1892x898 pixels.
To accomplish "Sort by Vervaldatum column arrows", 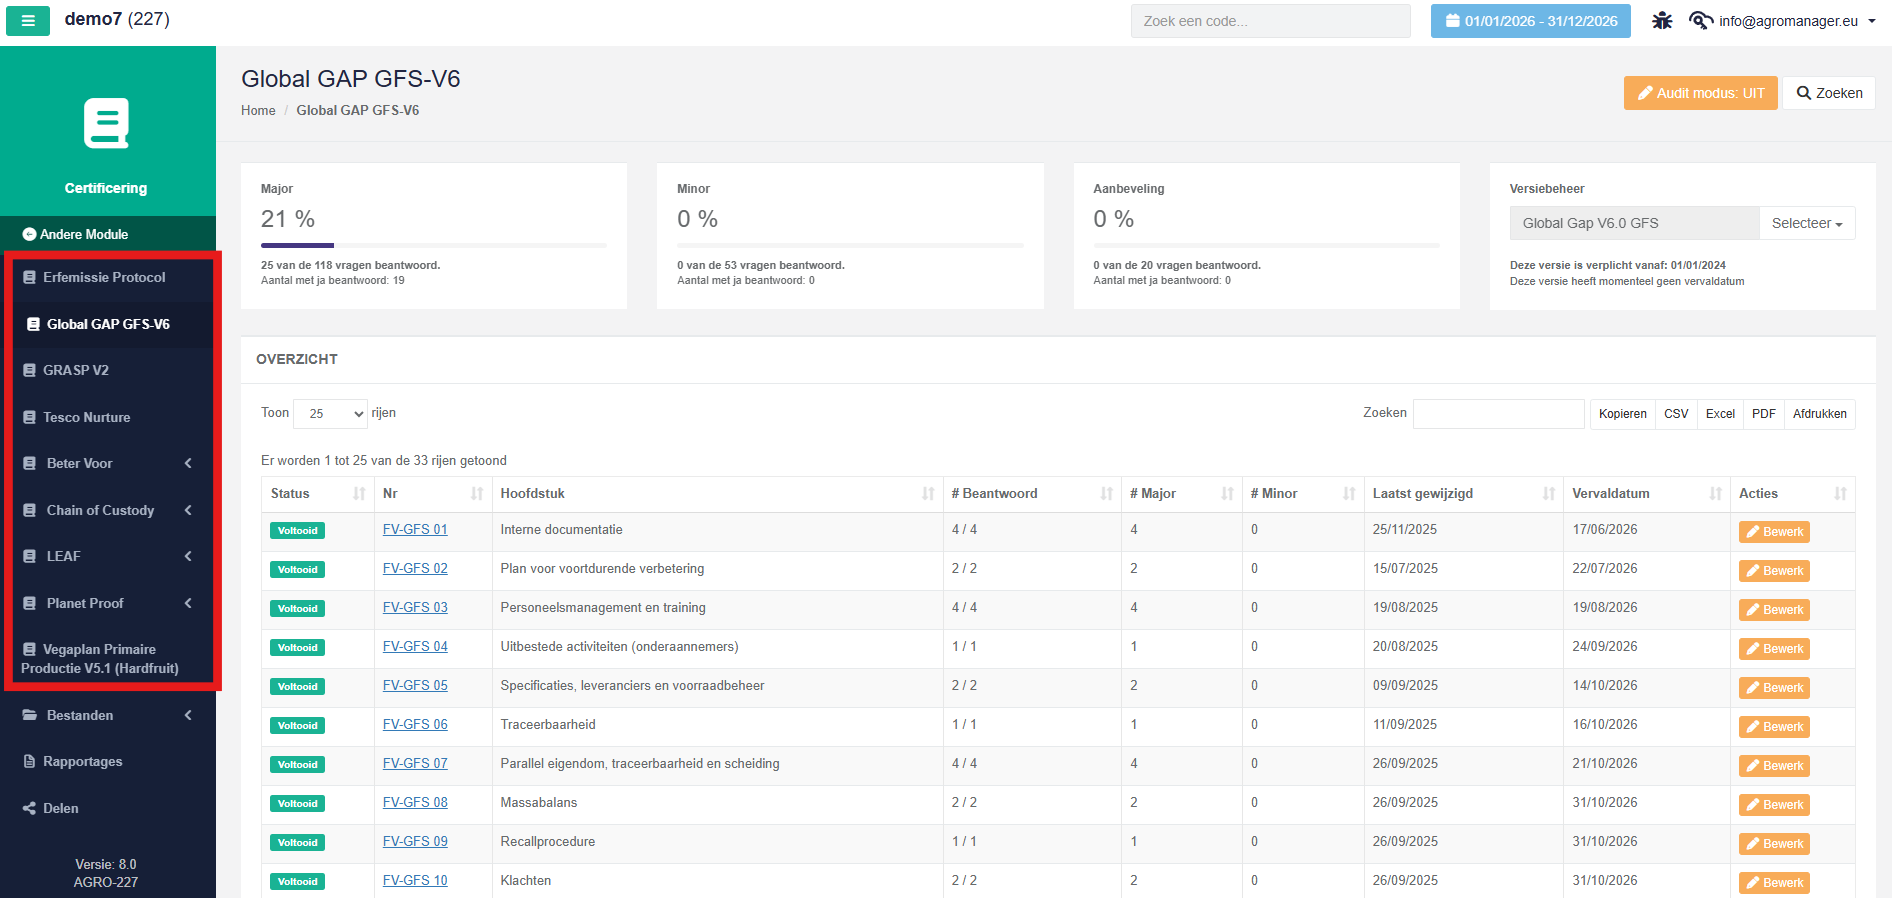I will [x=1716, y=494].
